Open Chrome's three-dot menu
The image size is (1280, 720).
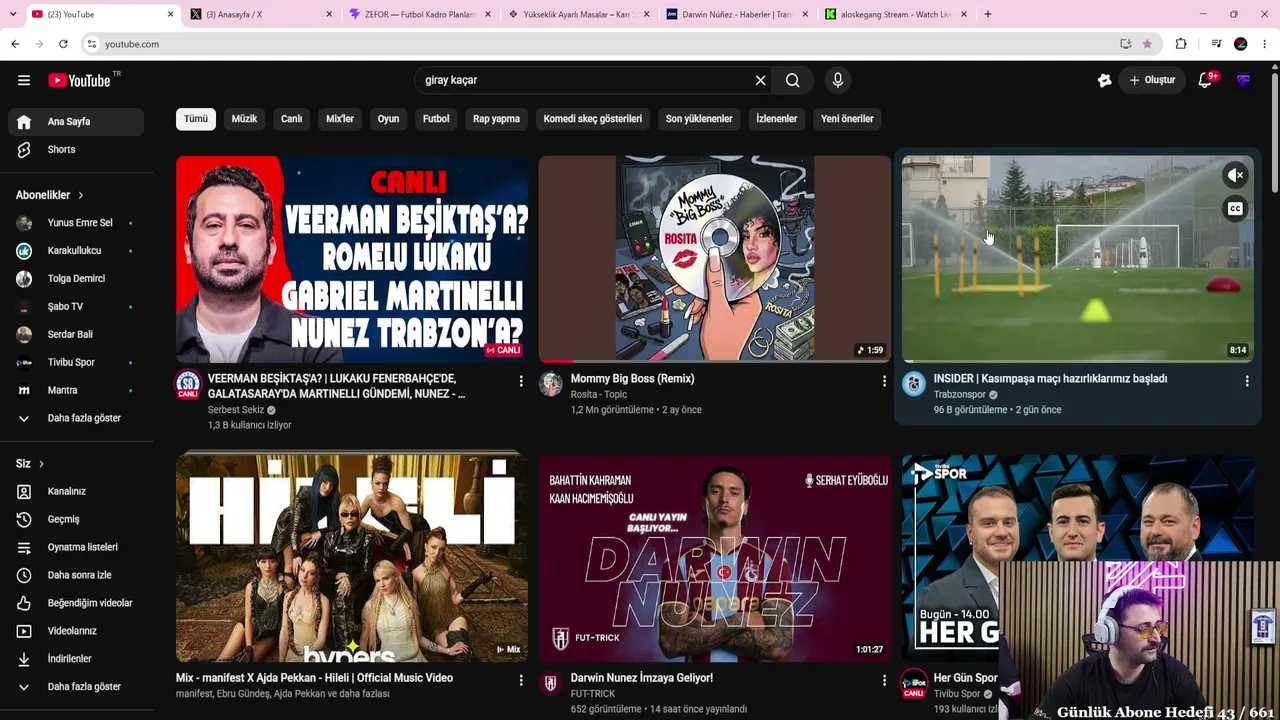[x=1265, y=44]
